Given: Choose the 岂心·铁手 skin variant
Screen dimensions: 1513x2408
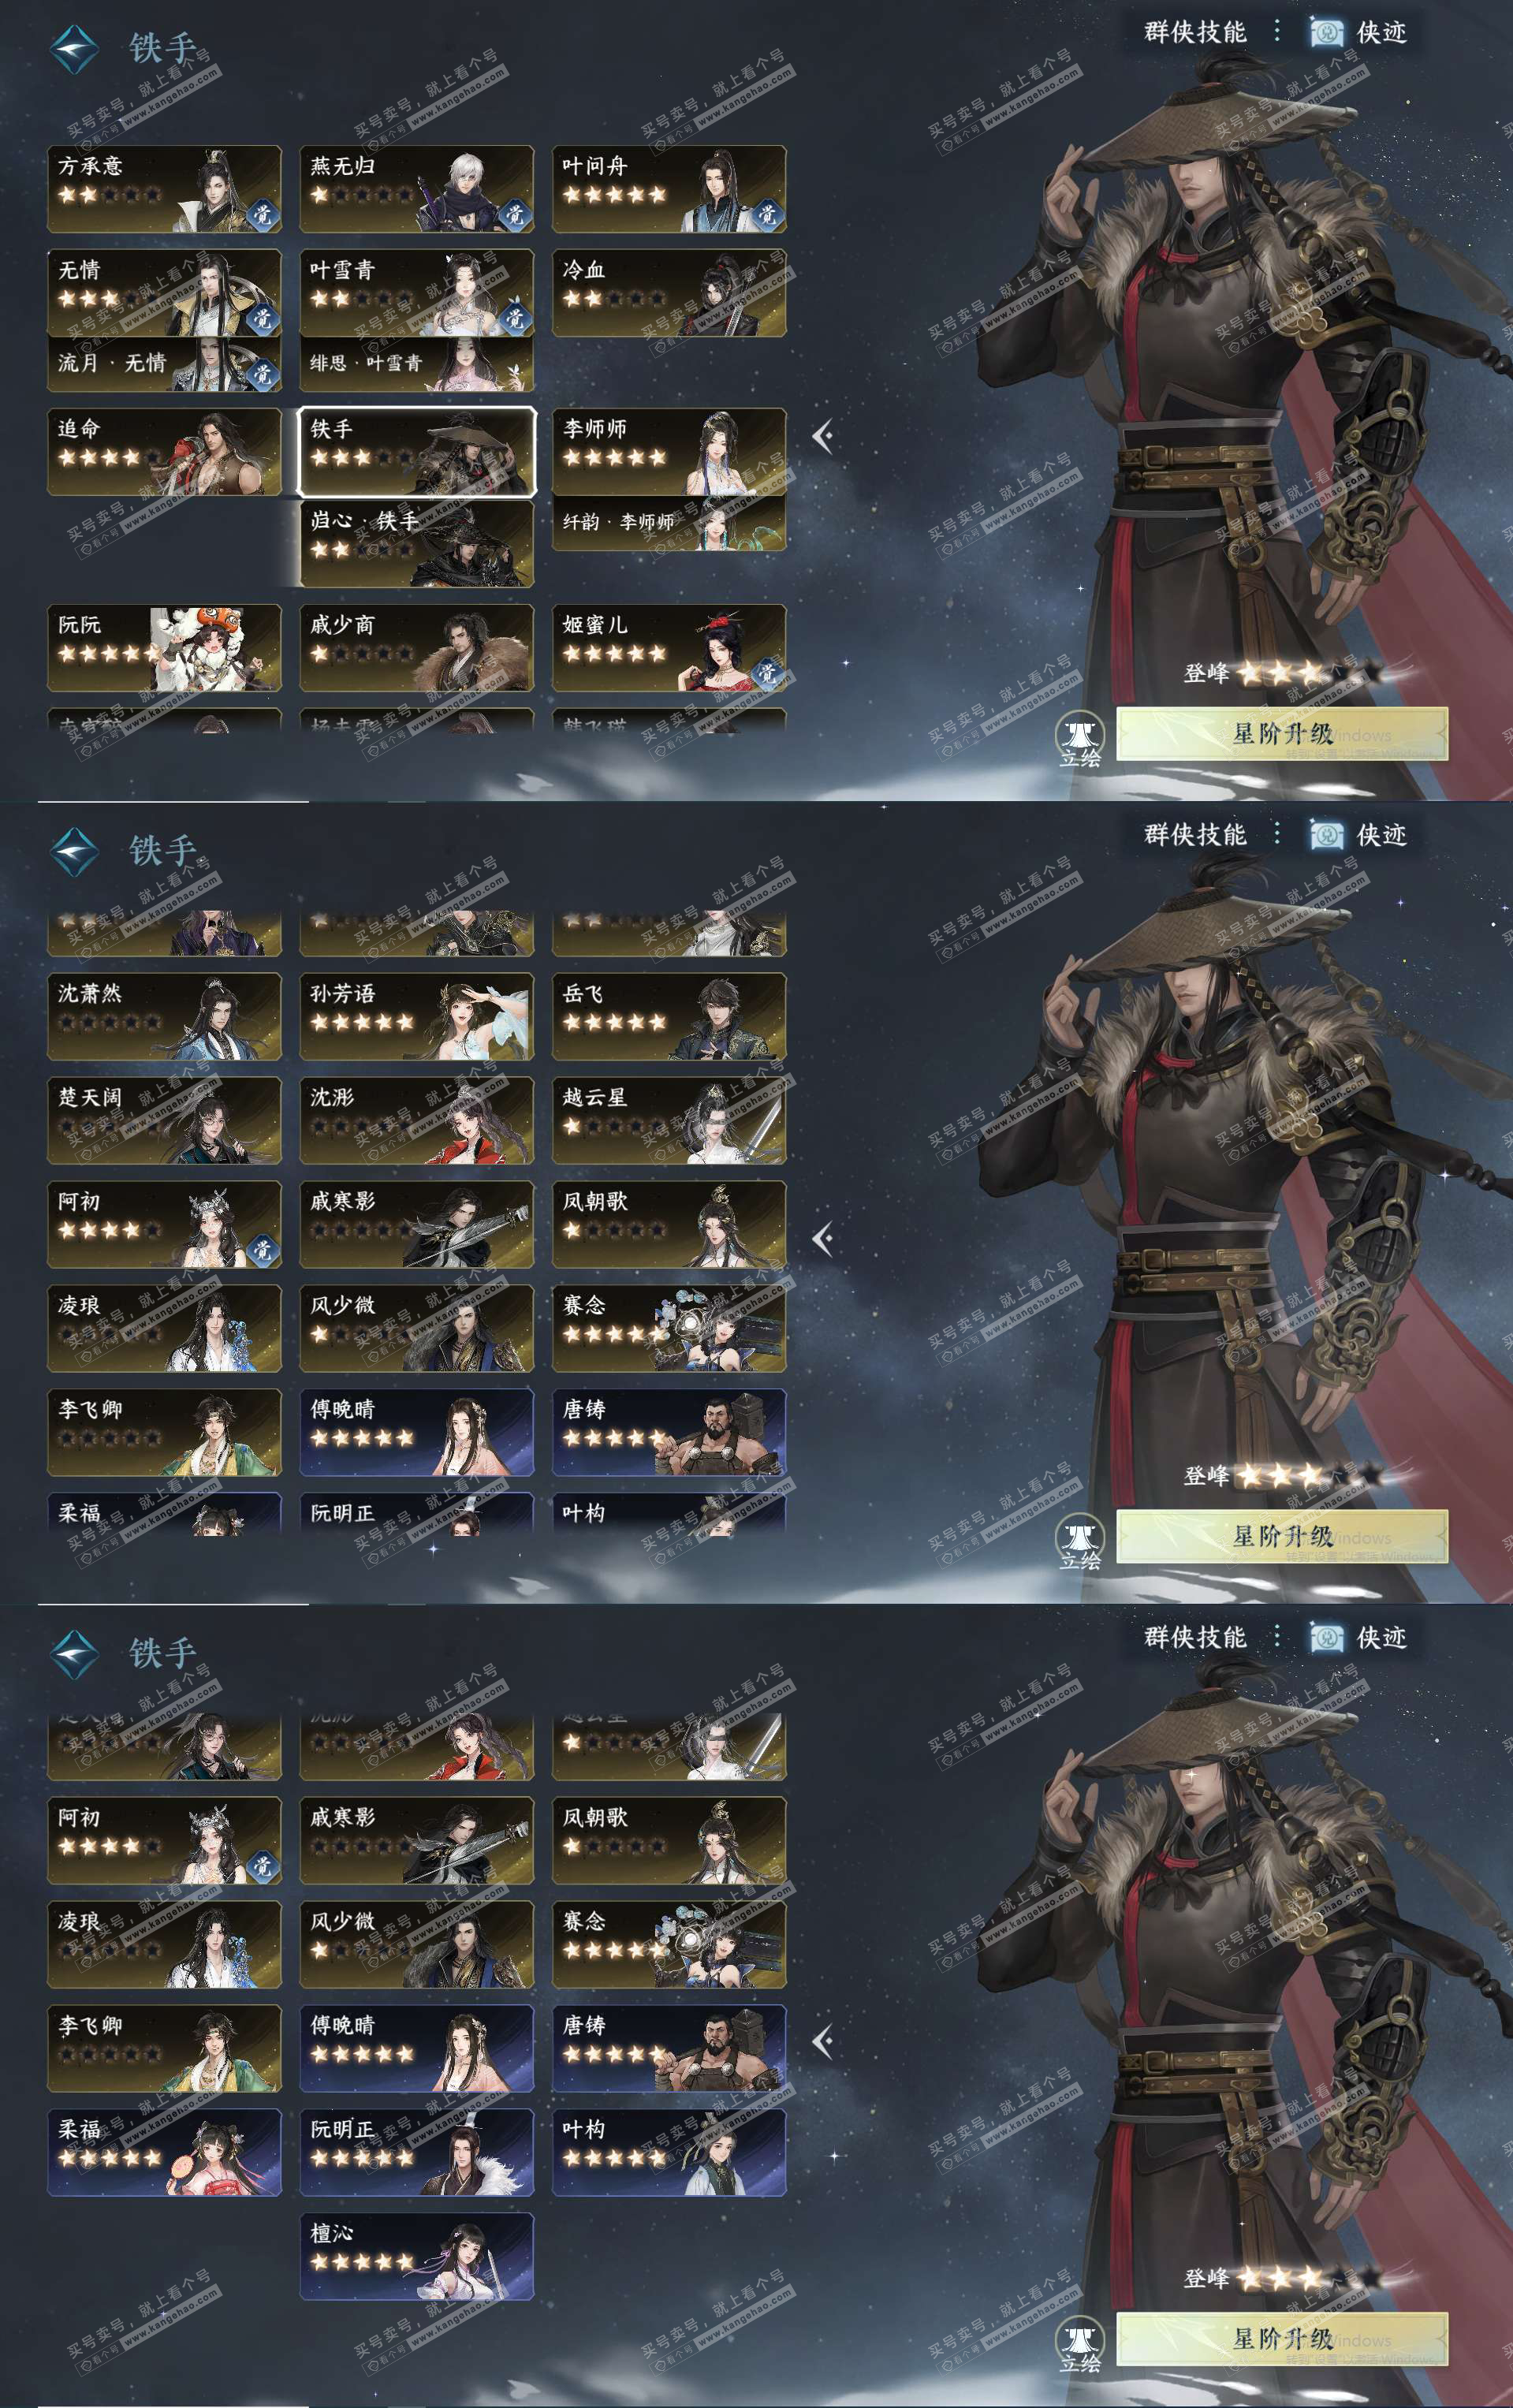Looking at the screenshot, I should pyautogui.click(x=417, y=543).
